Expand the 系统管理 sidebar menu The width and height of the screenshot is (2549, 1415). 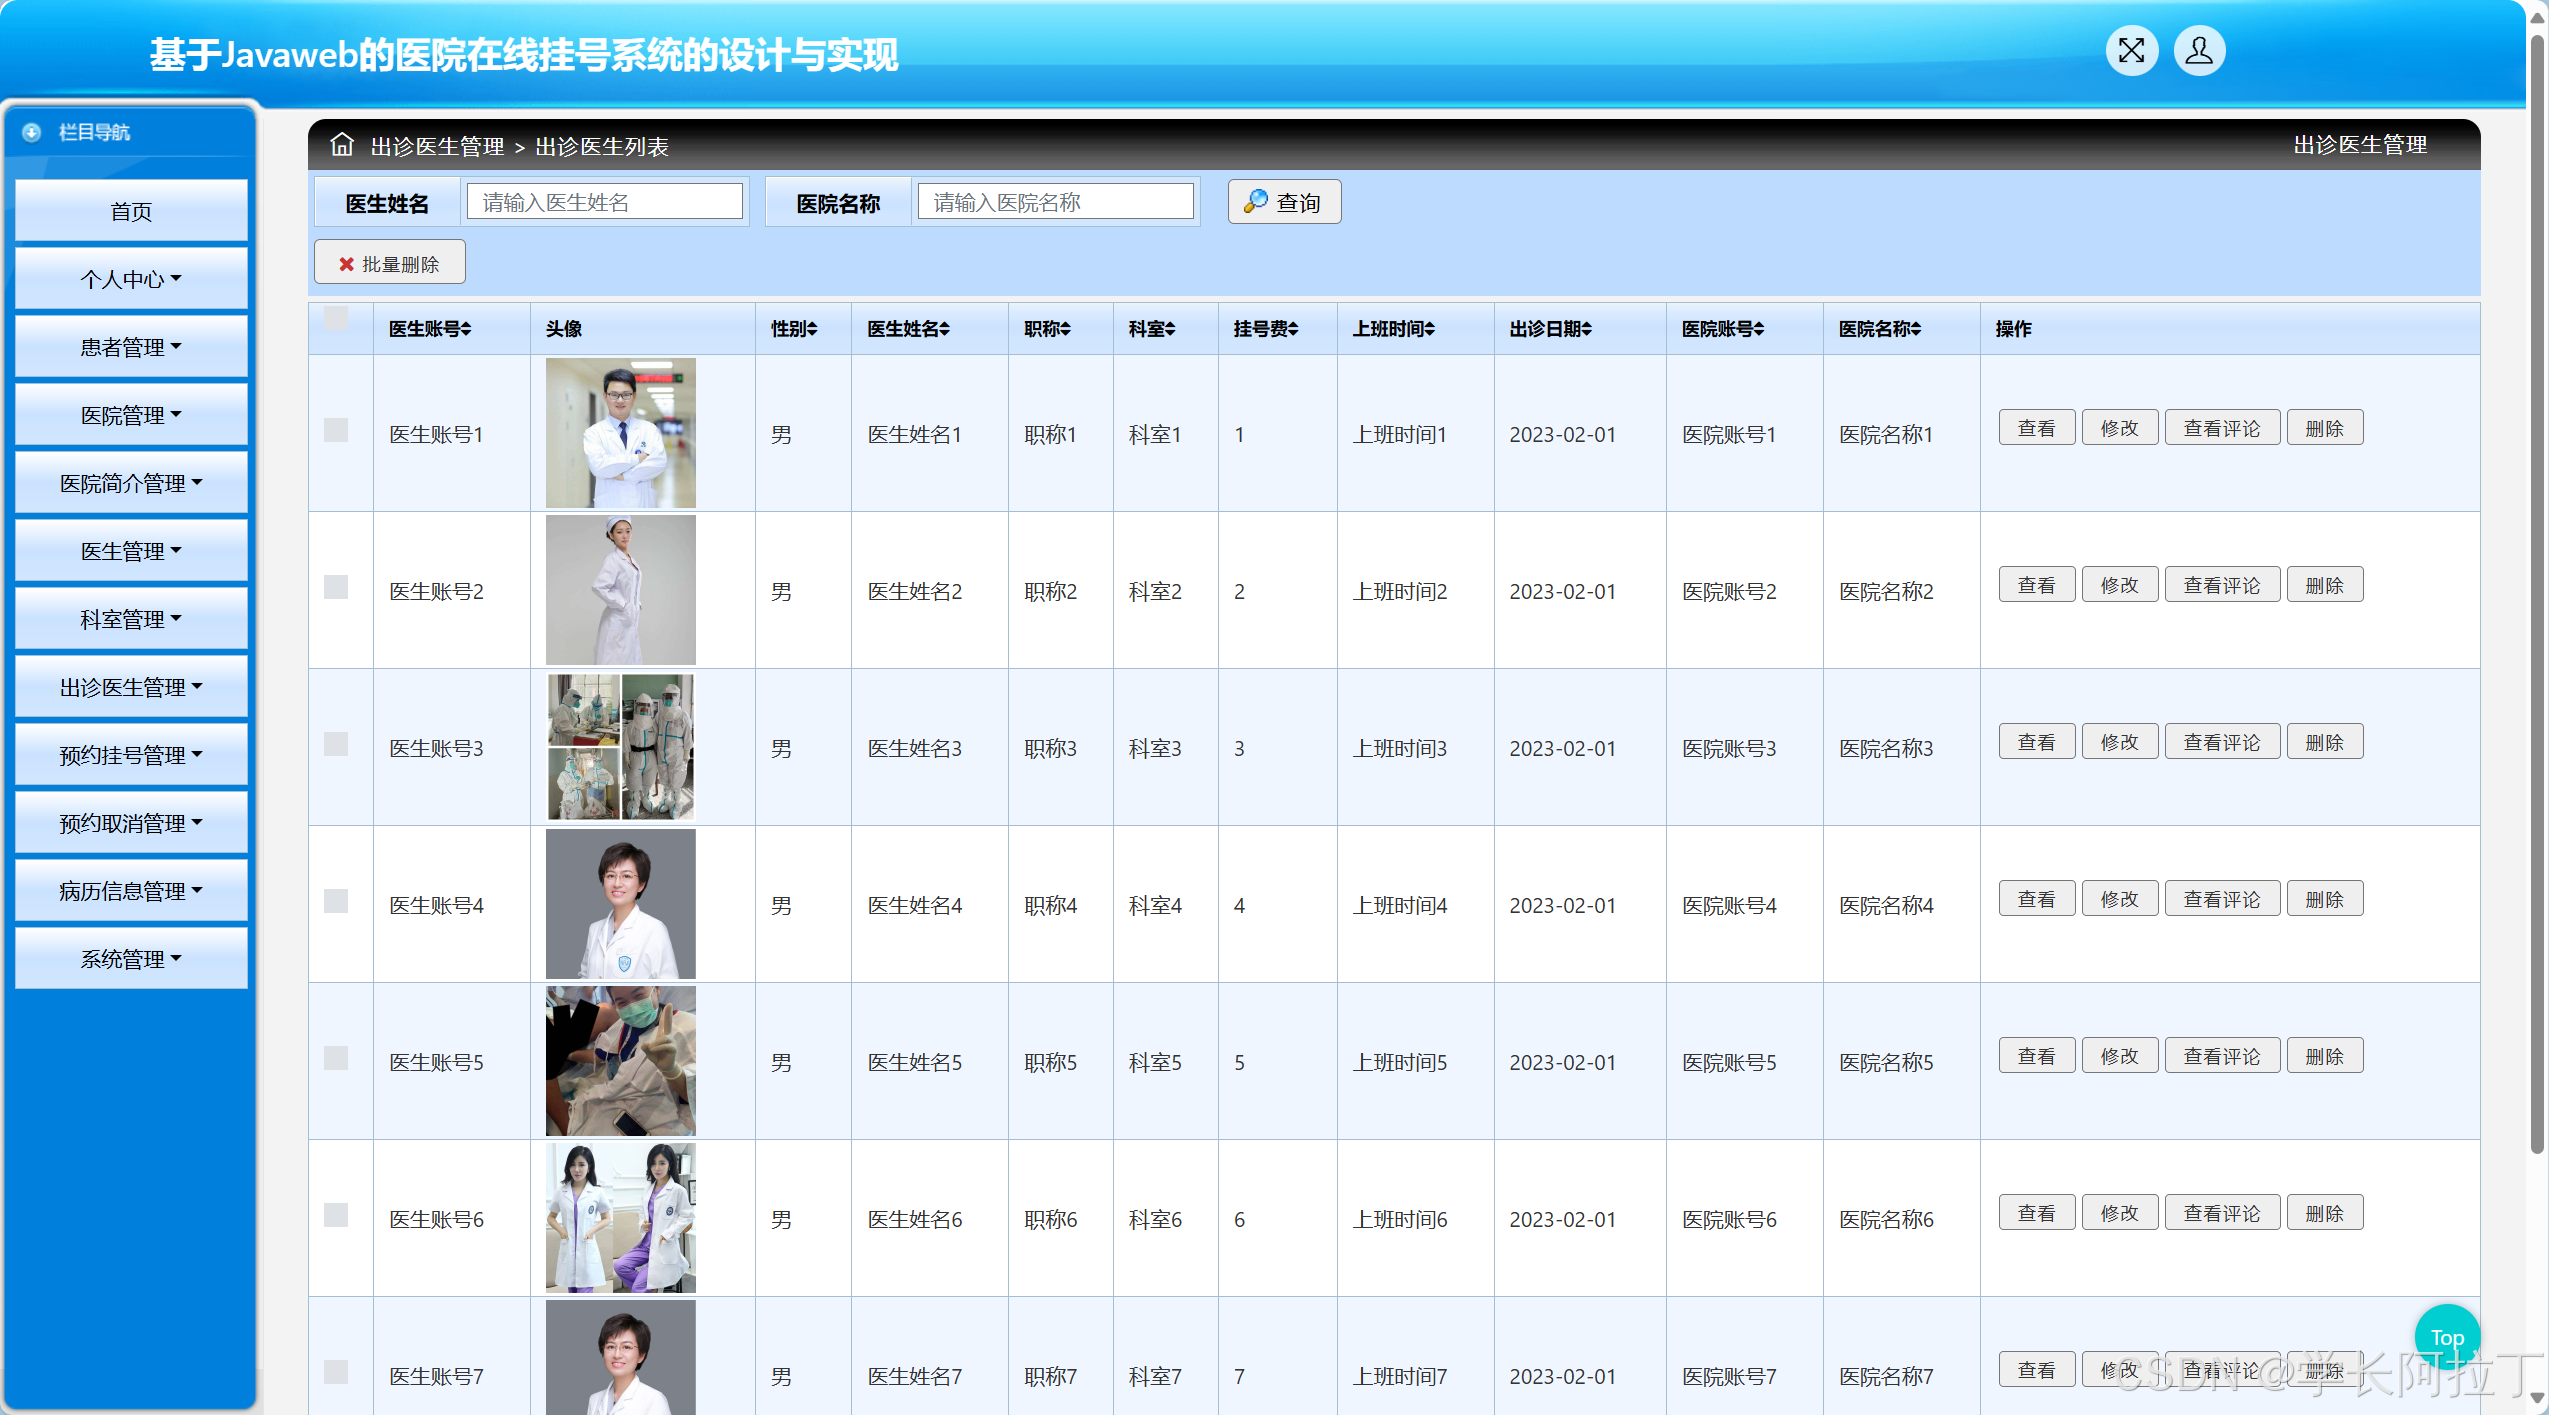pyautogui.click(x=131, y=959)
